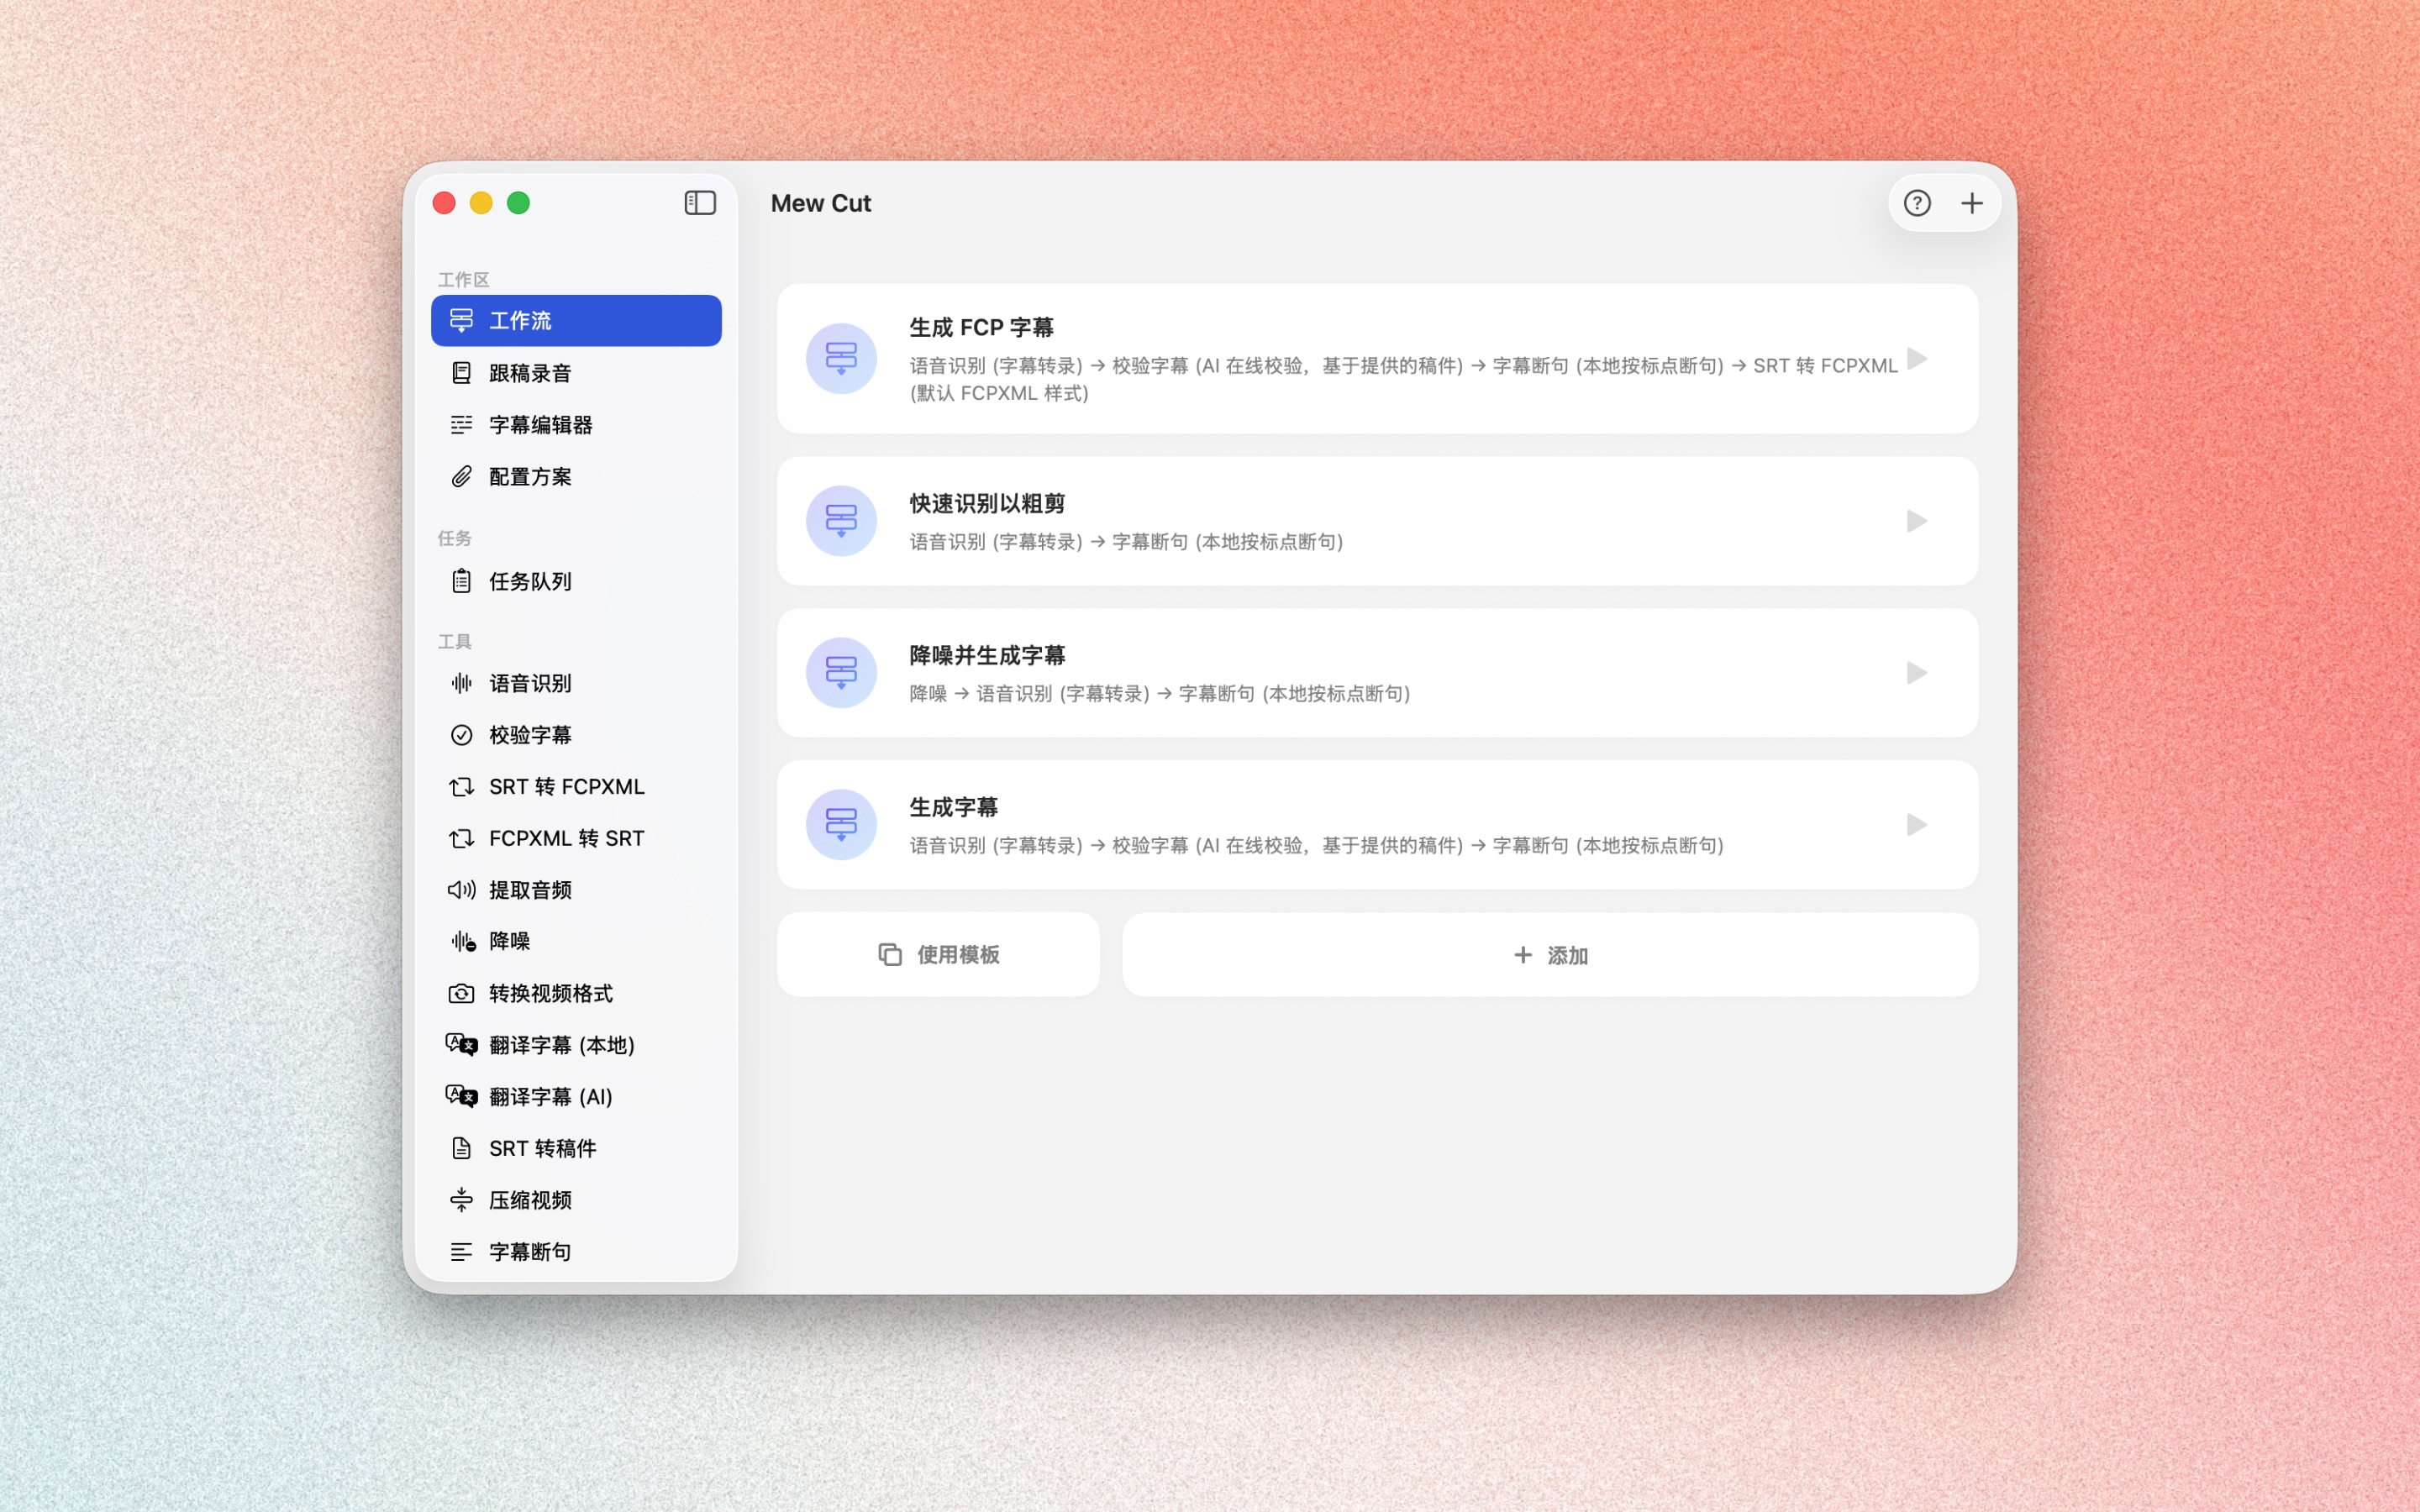Viewport: 2420px width, 1512px height.
Task: Click the 任务队列 clipboard icon
Action: pos(461,581)
